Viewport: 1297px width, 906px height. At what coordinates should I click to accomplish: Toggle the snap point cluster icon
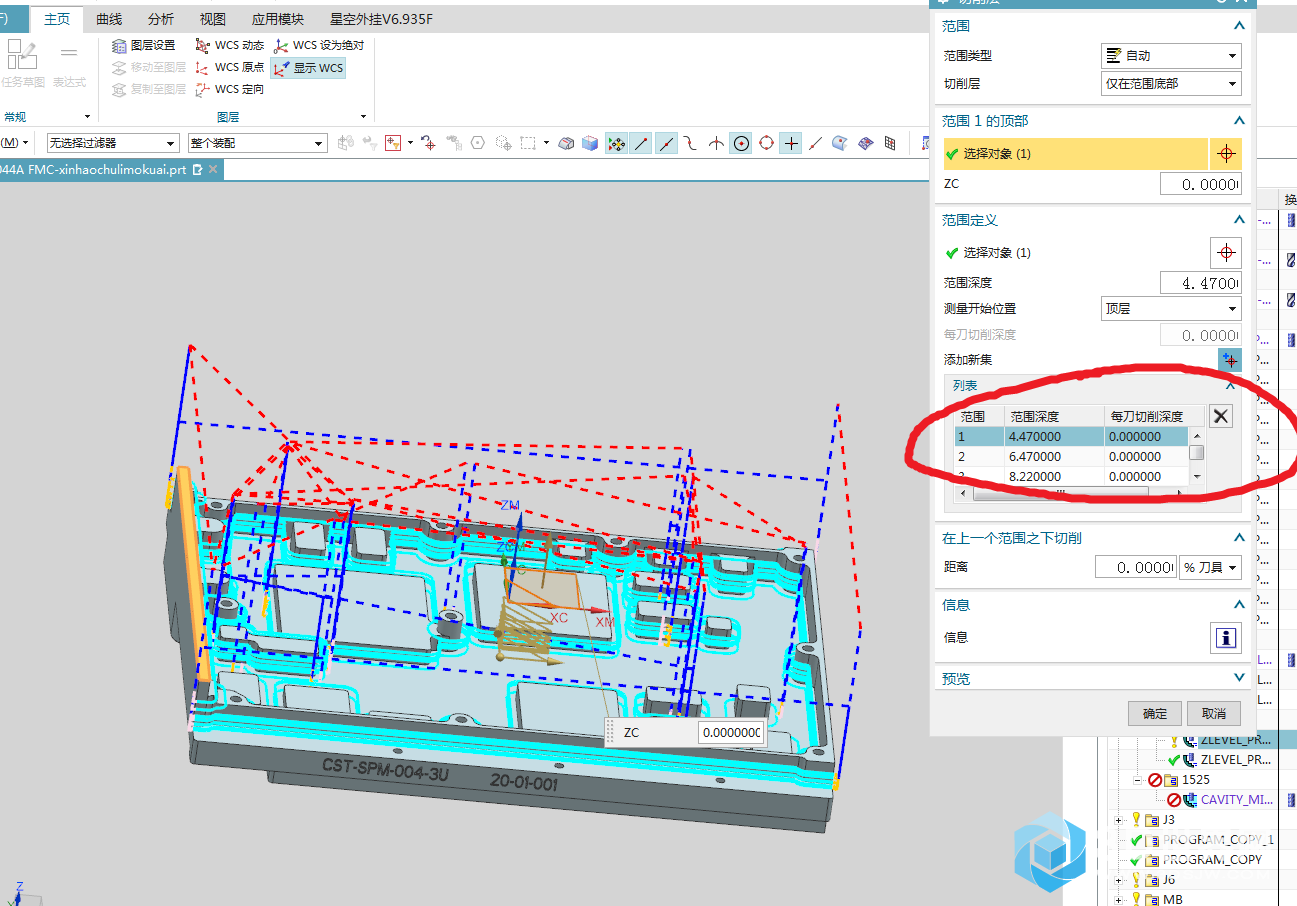617,143
